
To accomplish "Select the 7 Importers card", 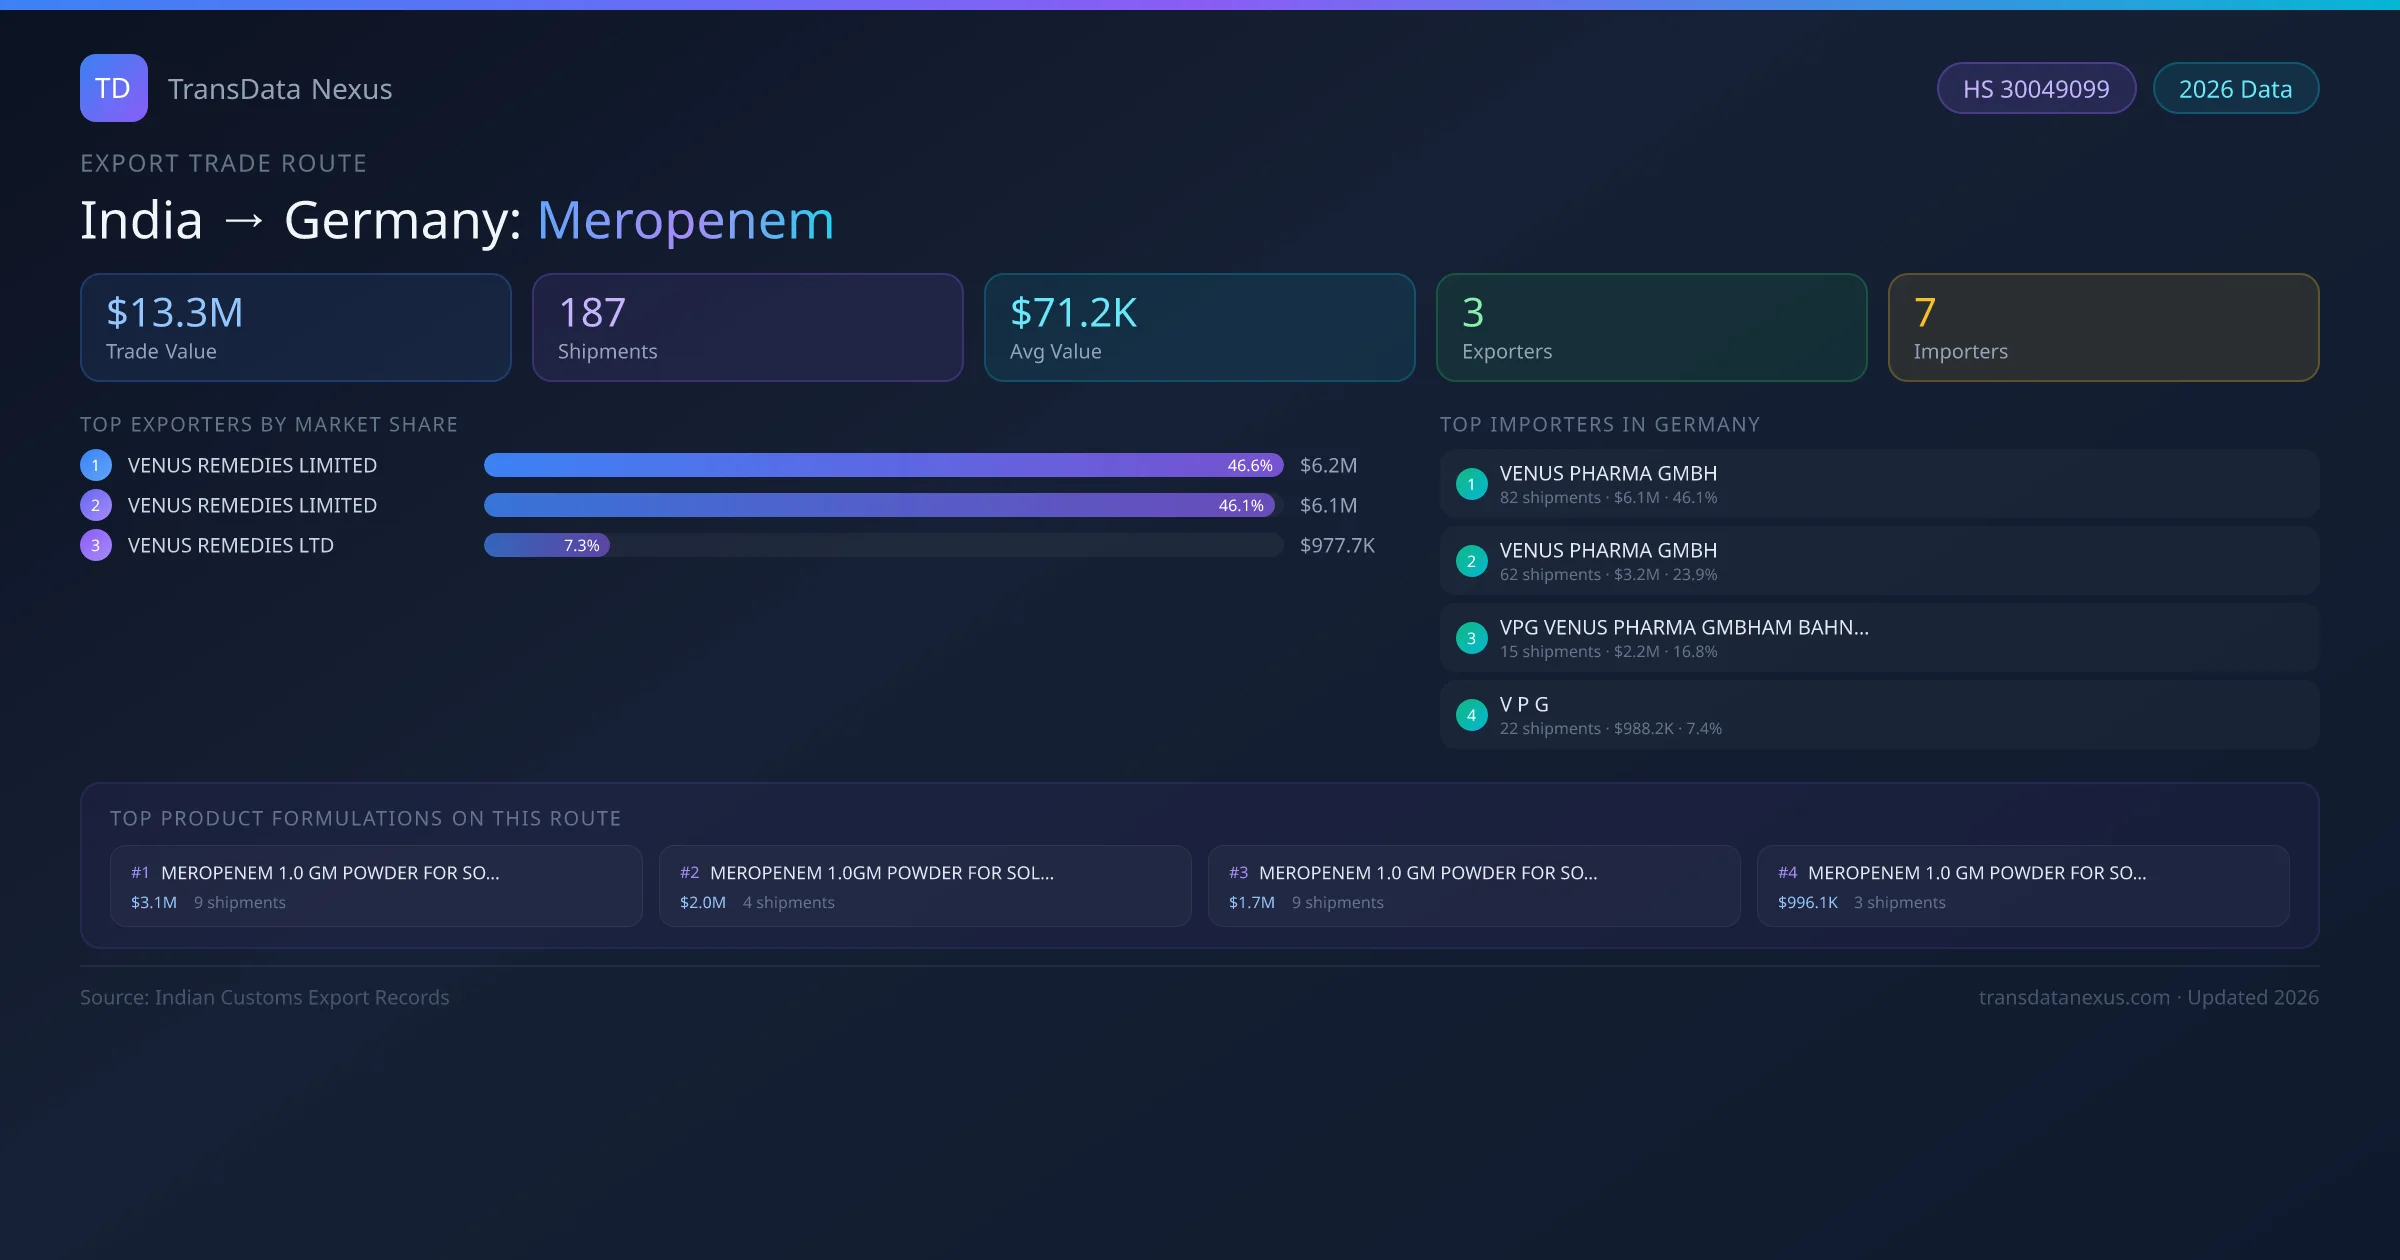I will point(2103,328).
